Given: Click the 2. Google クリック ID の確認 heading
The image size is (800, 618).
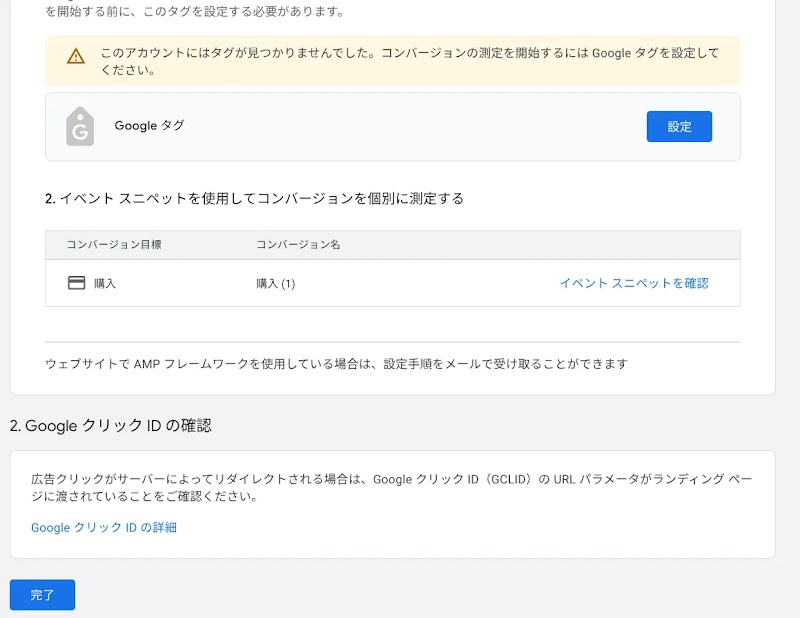Looking at the screenshot, I should (111, 425).
